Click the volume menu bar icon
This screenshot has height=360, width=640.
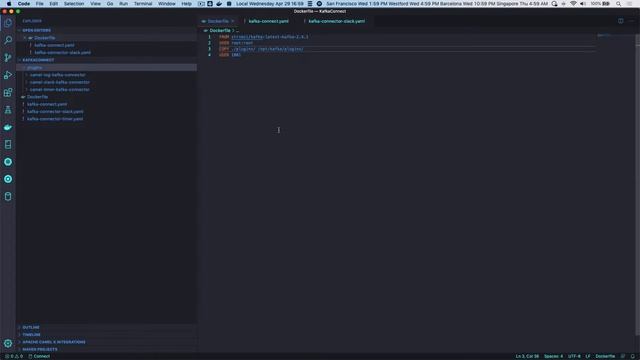[x=583, y=4]
